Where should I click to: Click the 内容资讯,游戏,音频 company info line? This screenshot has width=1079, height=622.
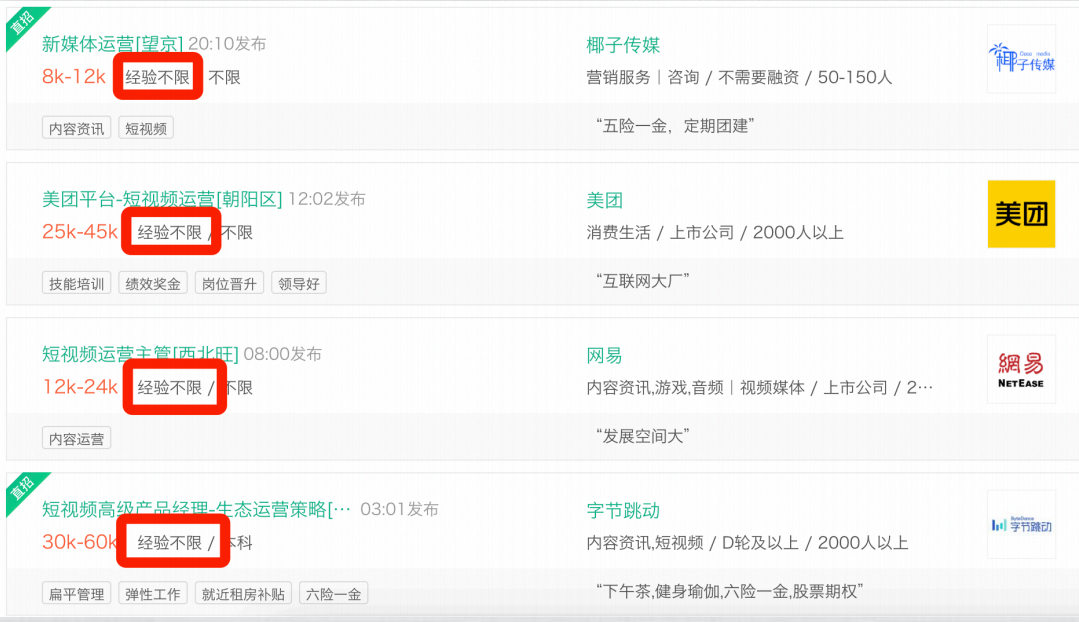click(x=760, y=387)
